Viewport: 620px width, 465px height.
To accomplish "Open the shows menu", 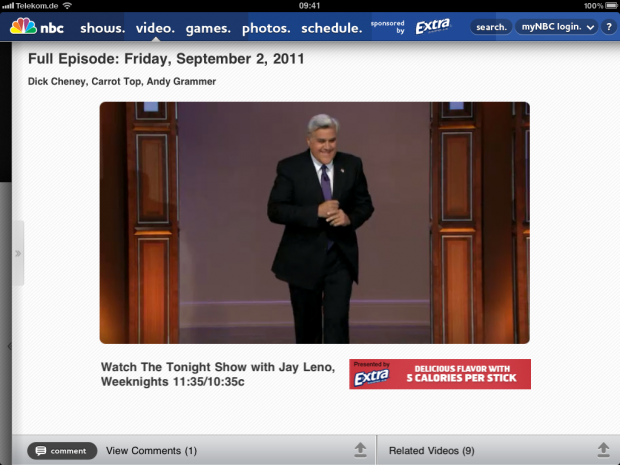I will [x=102, y=28].
